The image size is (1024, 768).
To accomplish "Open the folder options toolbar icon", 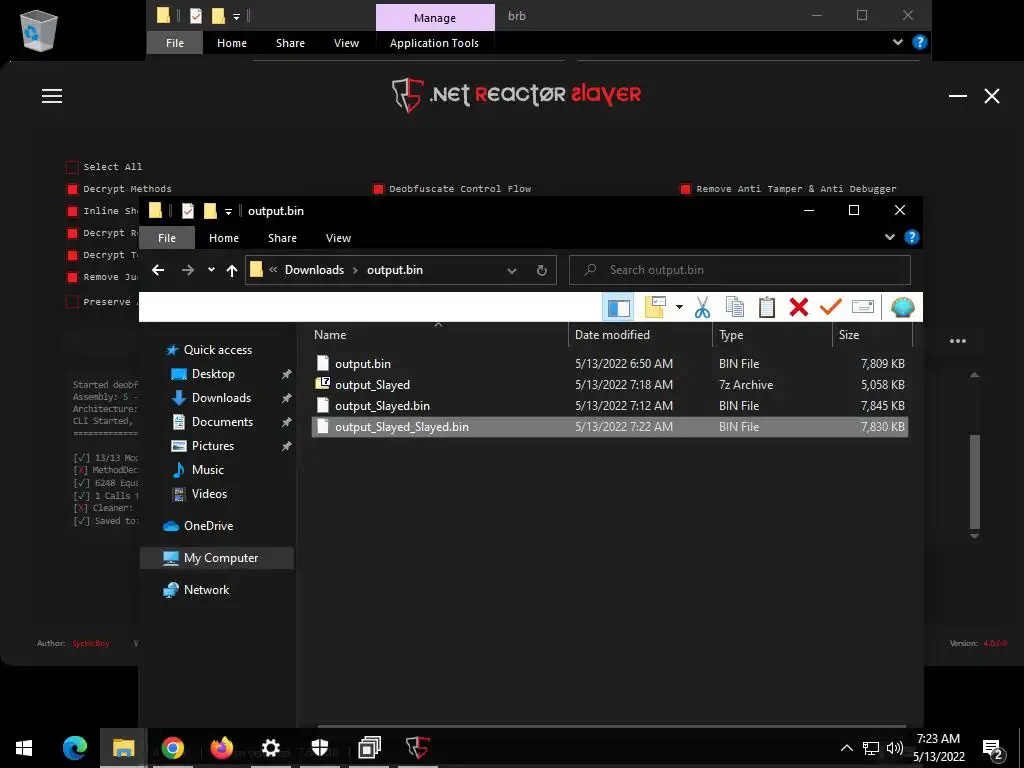I will [655, 307].
